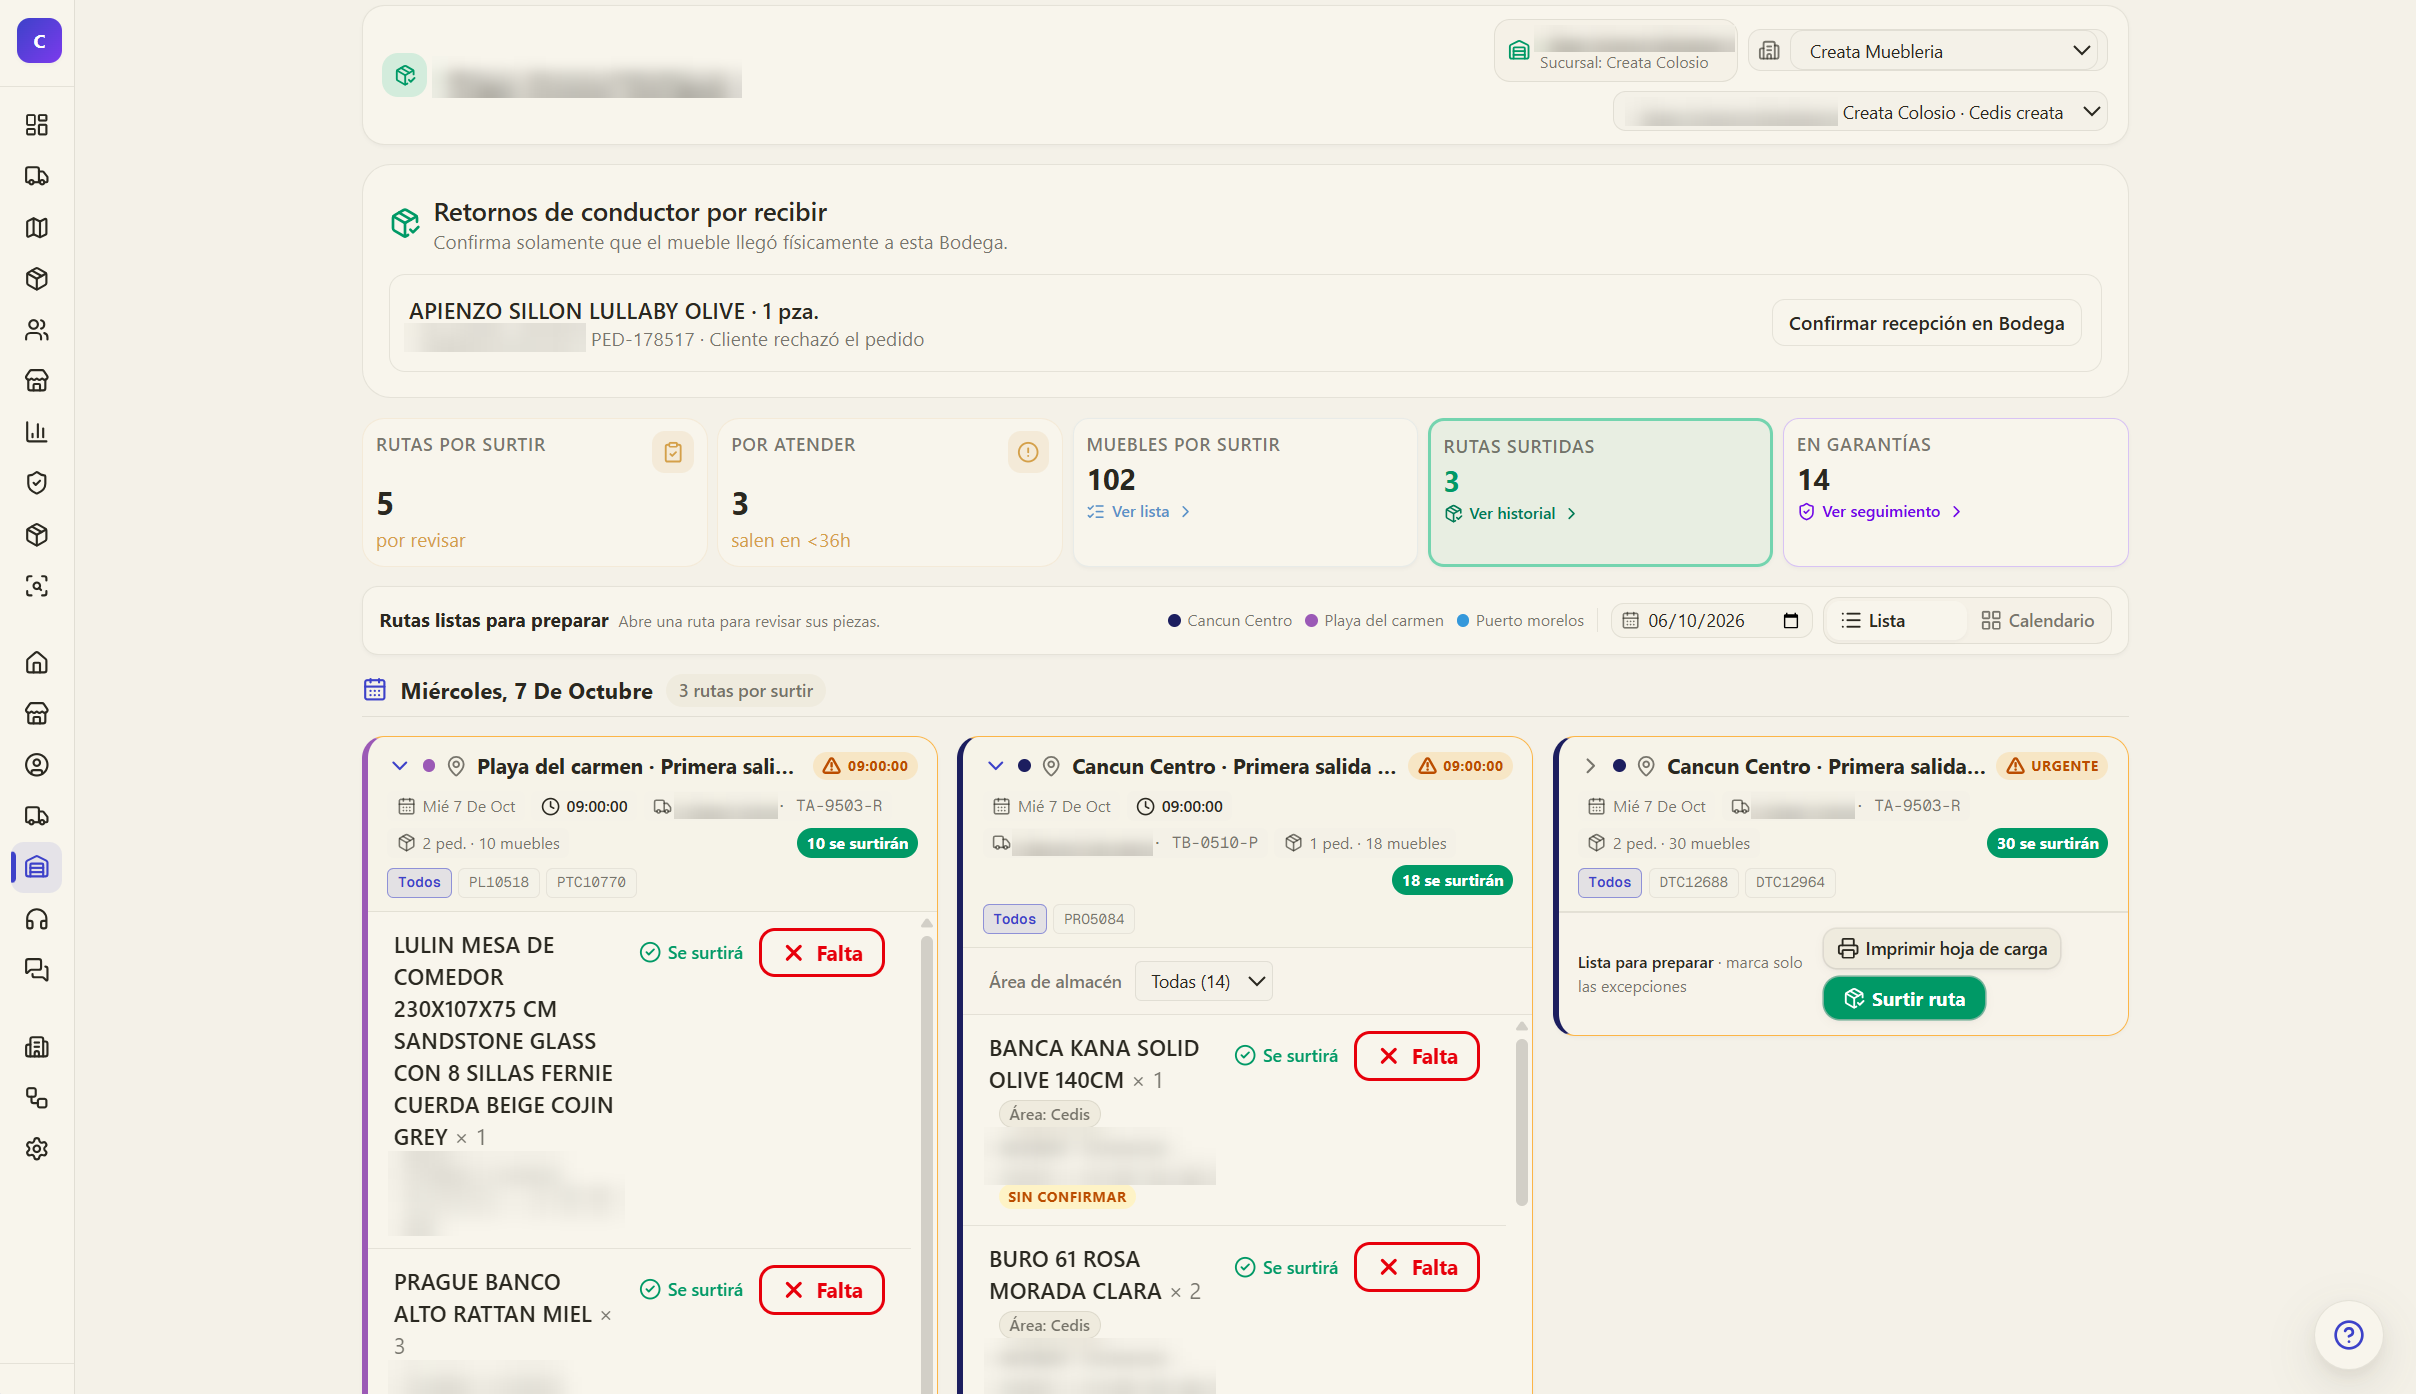Open Área de almacén Todas (14) dropdown
2416x1394 pixels.
1204,982
